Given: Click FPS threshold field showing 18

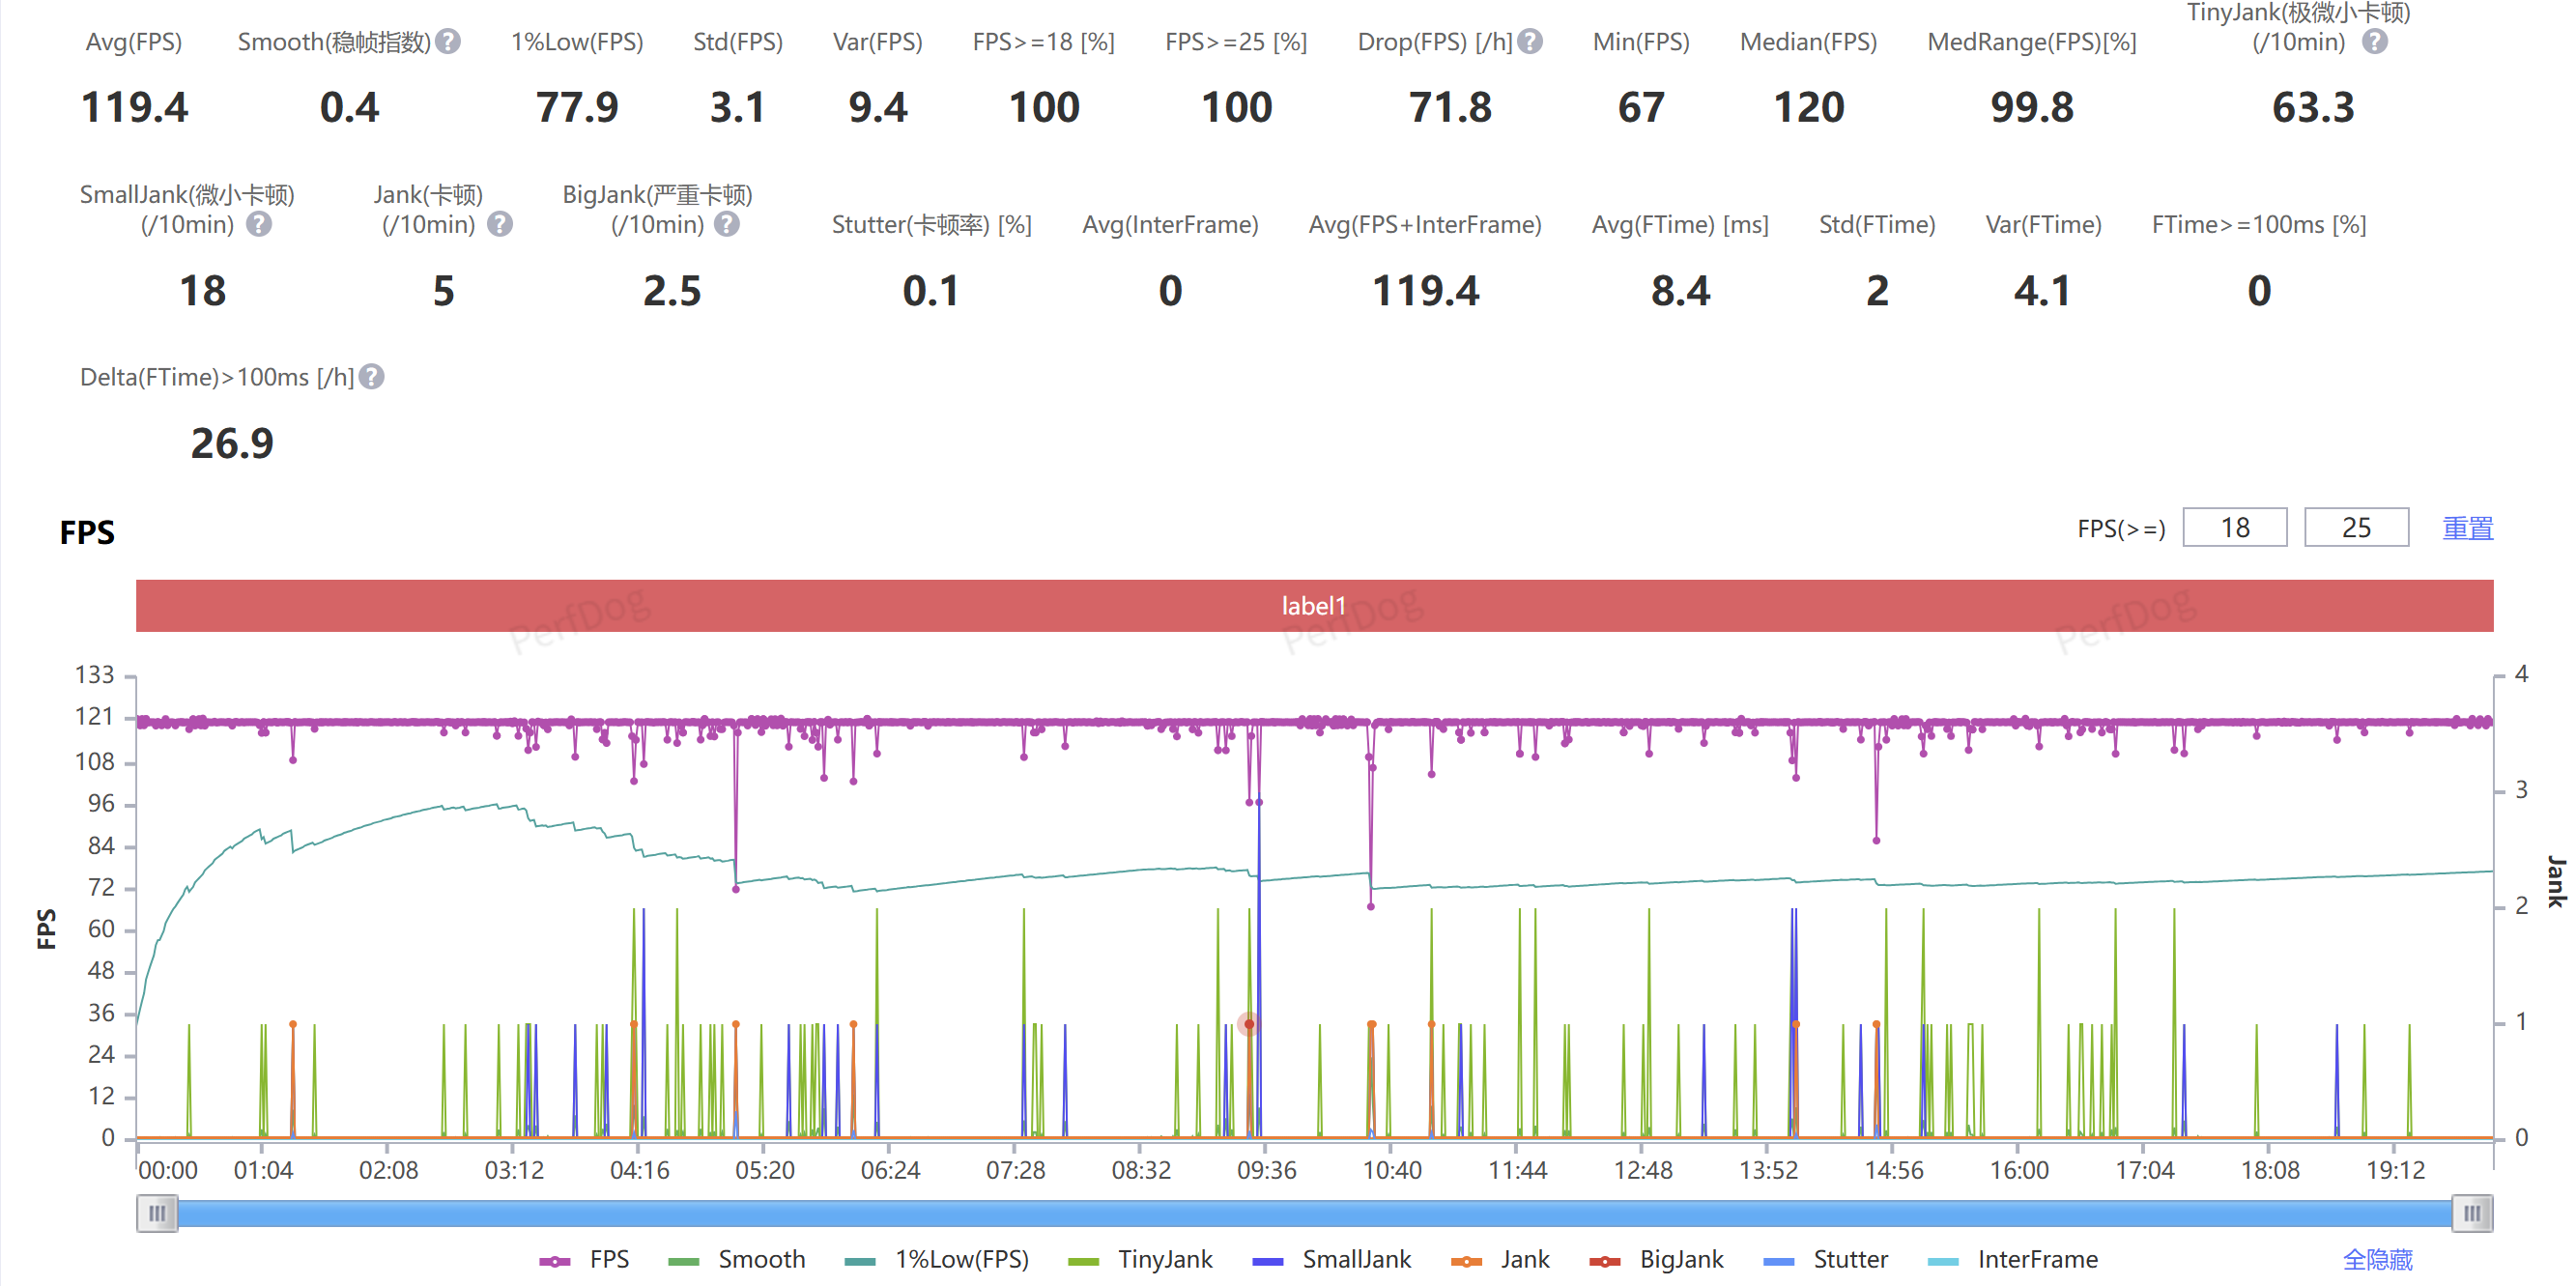Looking at the screenshot, I should point(2234,528).
